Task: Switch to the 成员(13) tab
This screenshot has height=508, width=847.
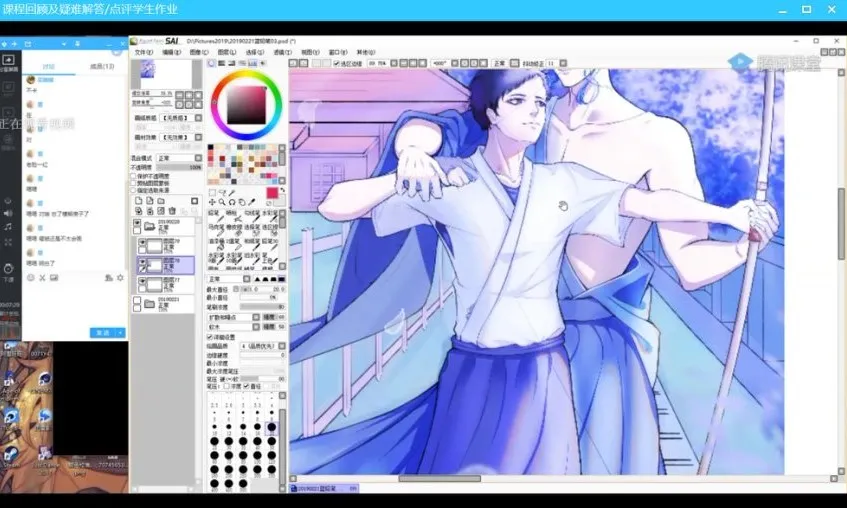Action: pos(101,66)
